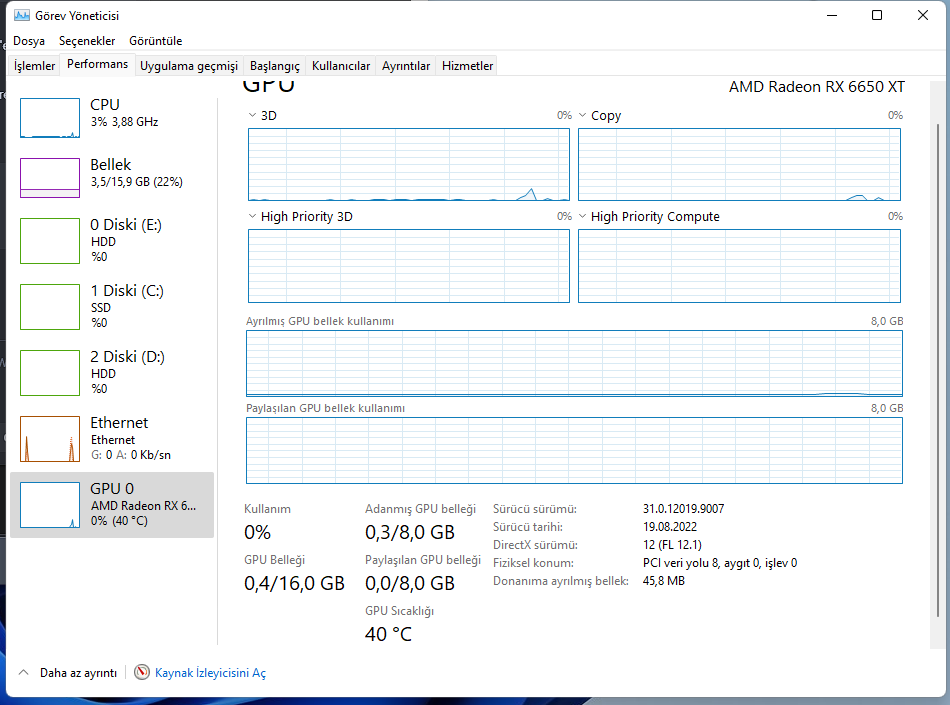This screenshot has width=950, height=705.
Task: Minimize the Görev Yöneticisi window
Action: (x=832, y=15)
